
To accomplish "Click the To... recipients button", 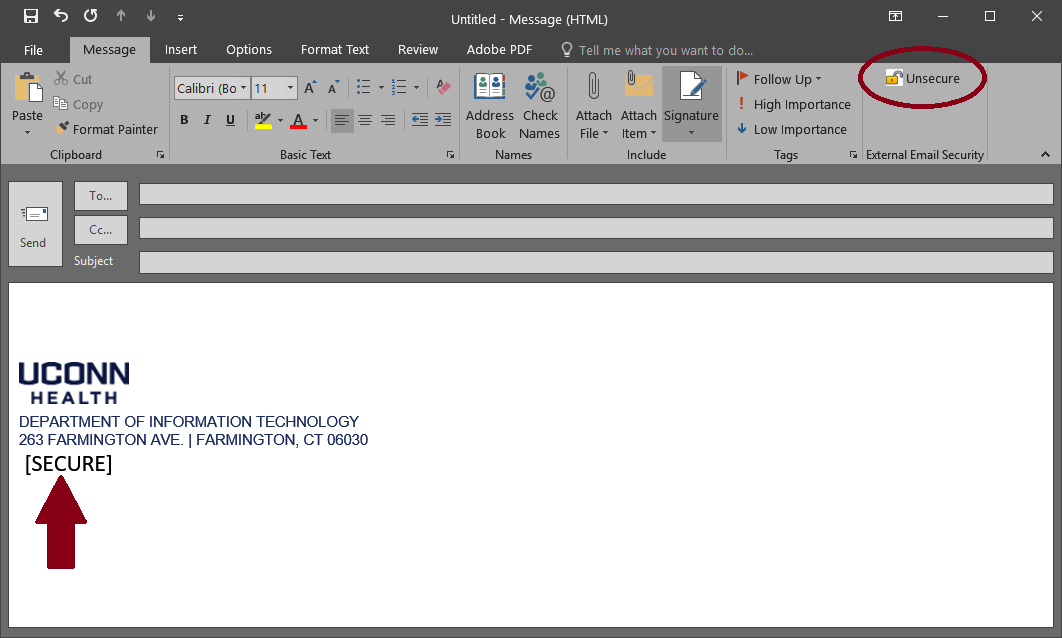I will (x=101, y=196).
